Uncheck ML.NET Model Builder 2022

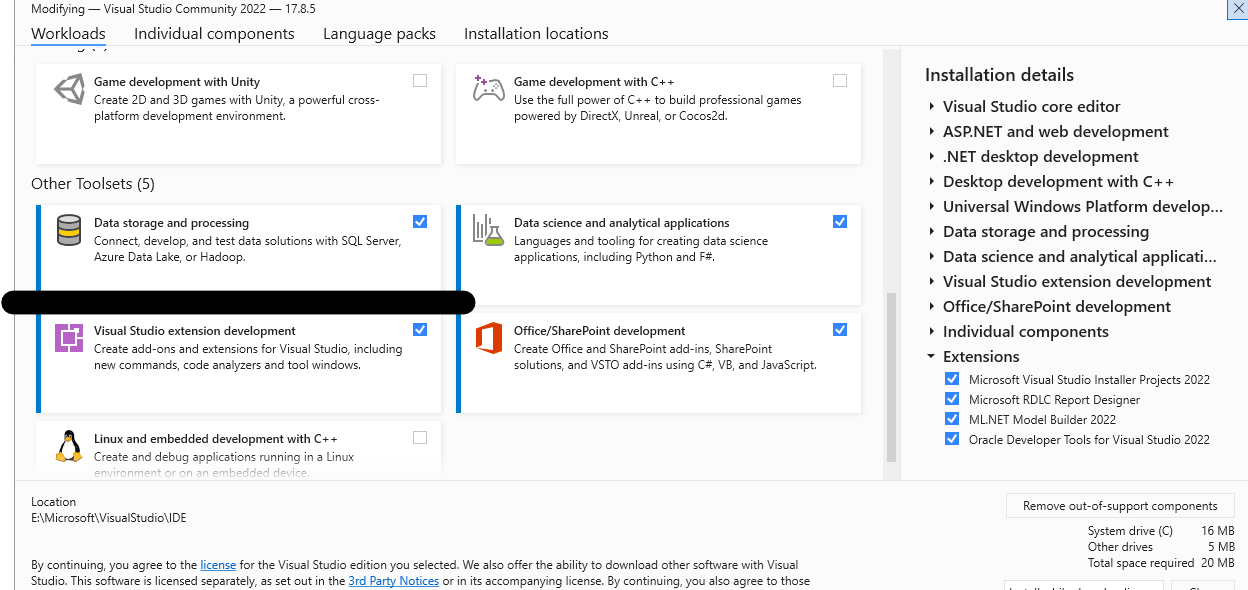(x=952, y=419)
